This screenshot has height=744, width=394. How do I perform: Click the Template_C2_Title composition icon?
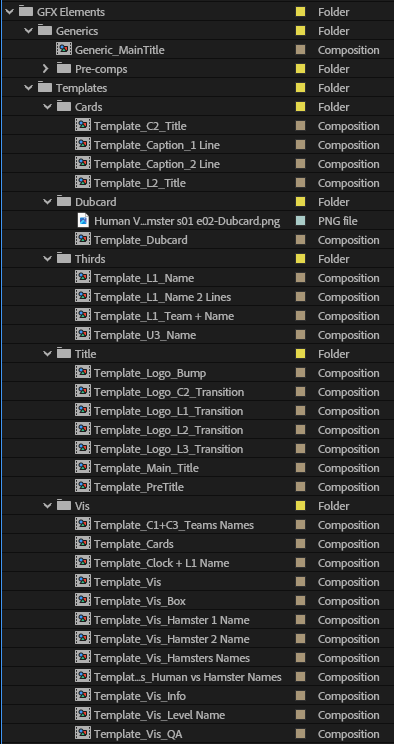point(83,125)
